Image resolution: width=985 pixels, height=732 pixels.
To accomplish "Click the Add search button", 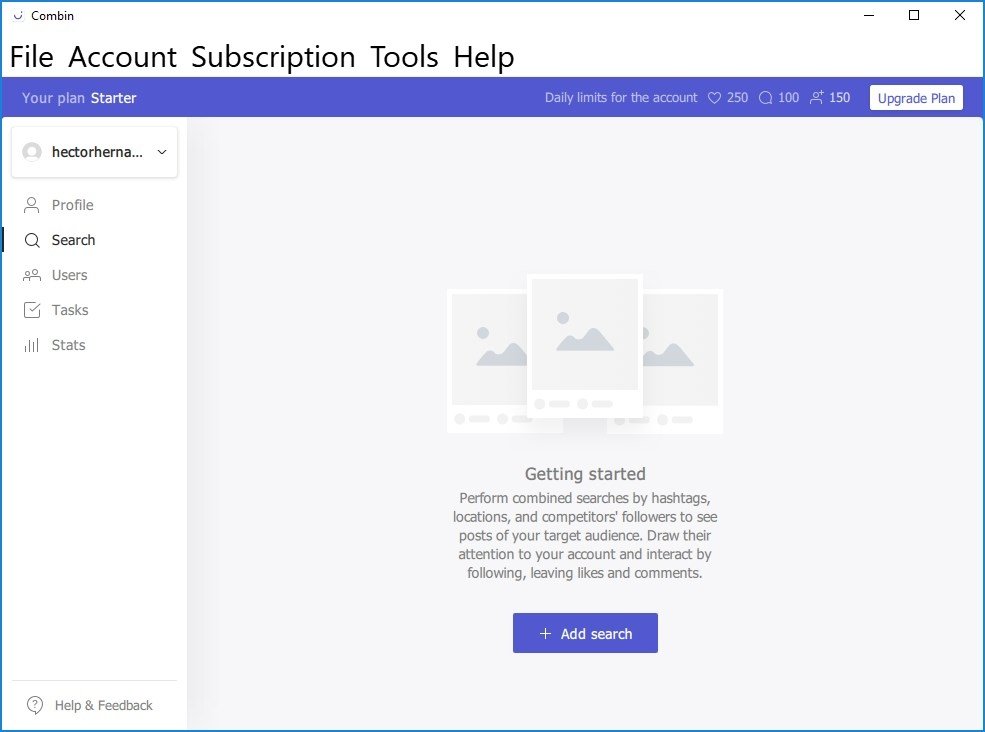I will tap(585, 633).
